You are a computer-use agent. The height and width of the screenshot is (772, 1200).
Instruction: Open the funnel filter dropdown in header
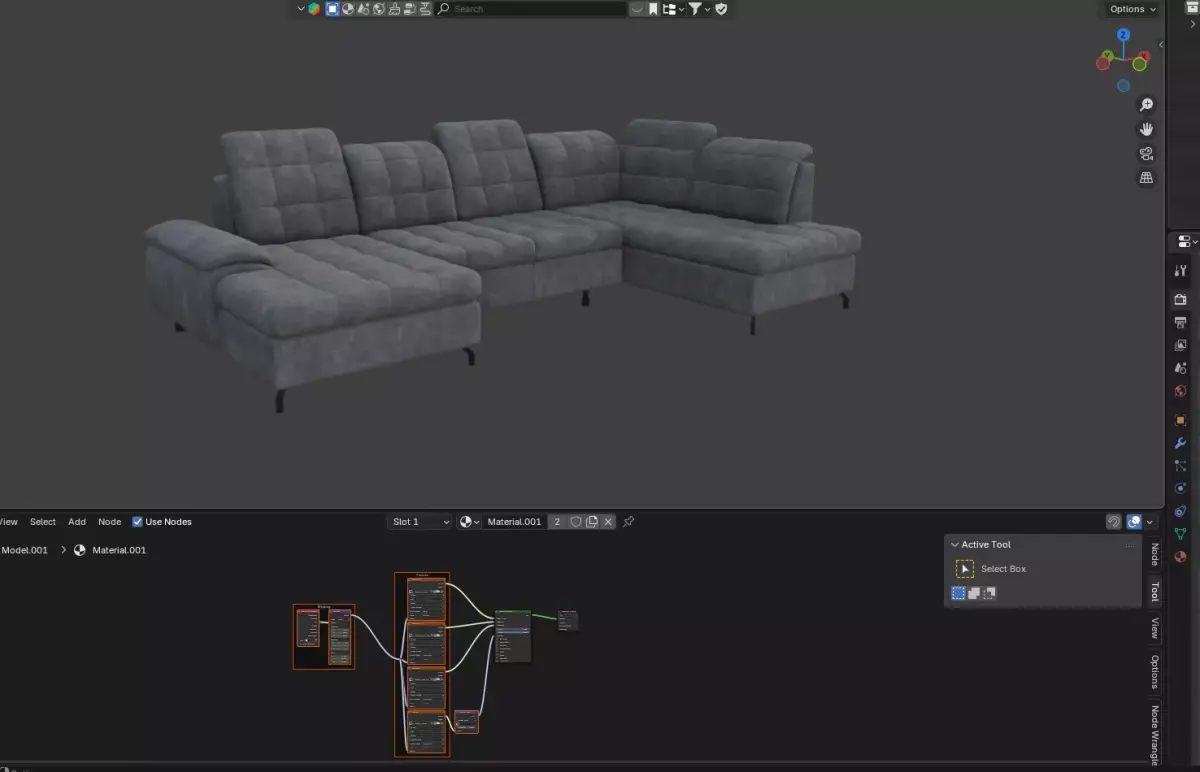pyautogui.click(x=700, y=9)
